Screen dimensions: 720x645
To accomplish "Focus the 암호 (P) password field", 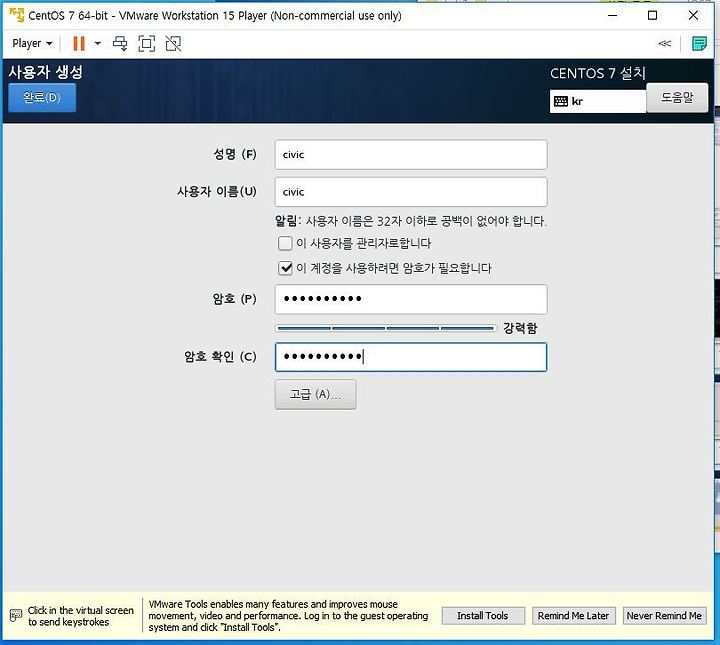I will (411, 299).
